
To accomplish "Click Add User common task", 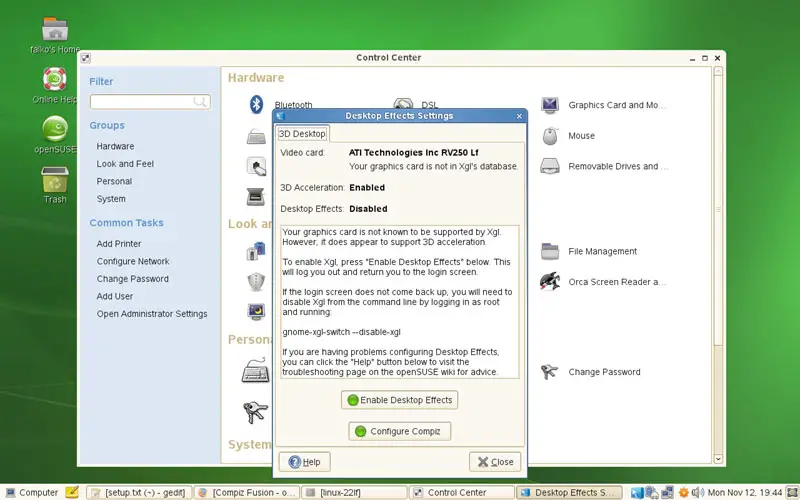I will tap(115, 296).
